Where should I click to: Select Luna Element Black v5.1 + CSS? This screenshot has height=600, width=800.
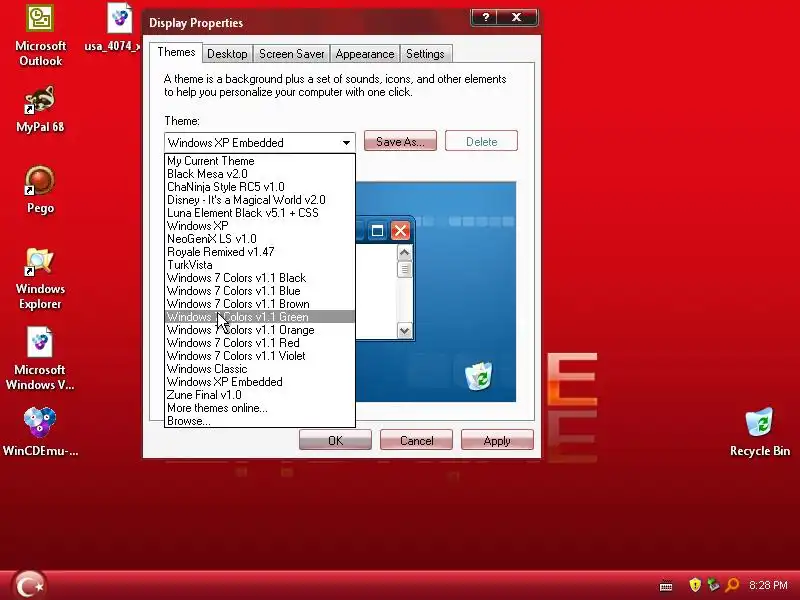tap(260, 213)
